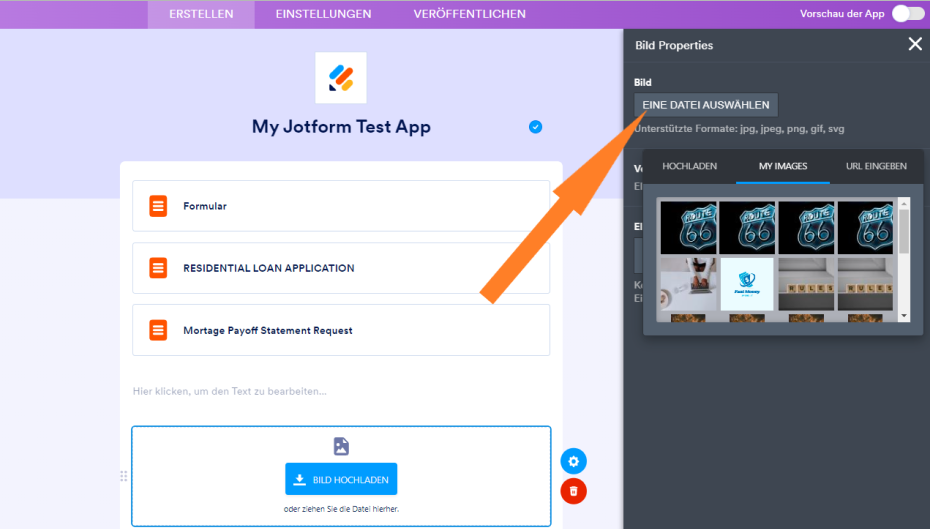Select the first Route 66 thumbnail

click(x=689, y=228)
